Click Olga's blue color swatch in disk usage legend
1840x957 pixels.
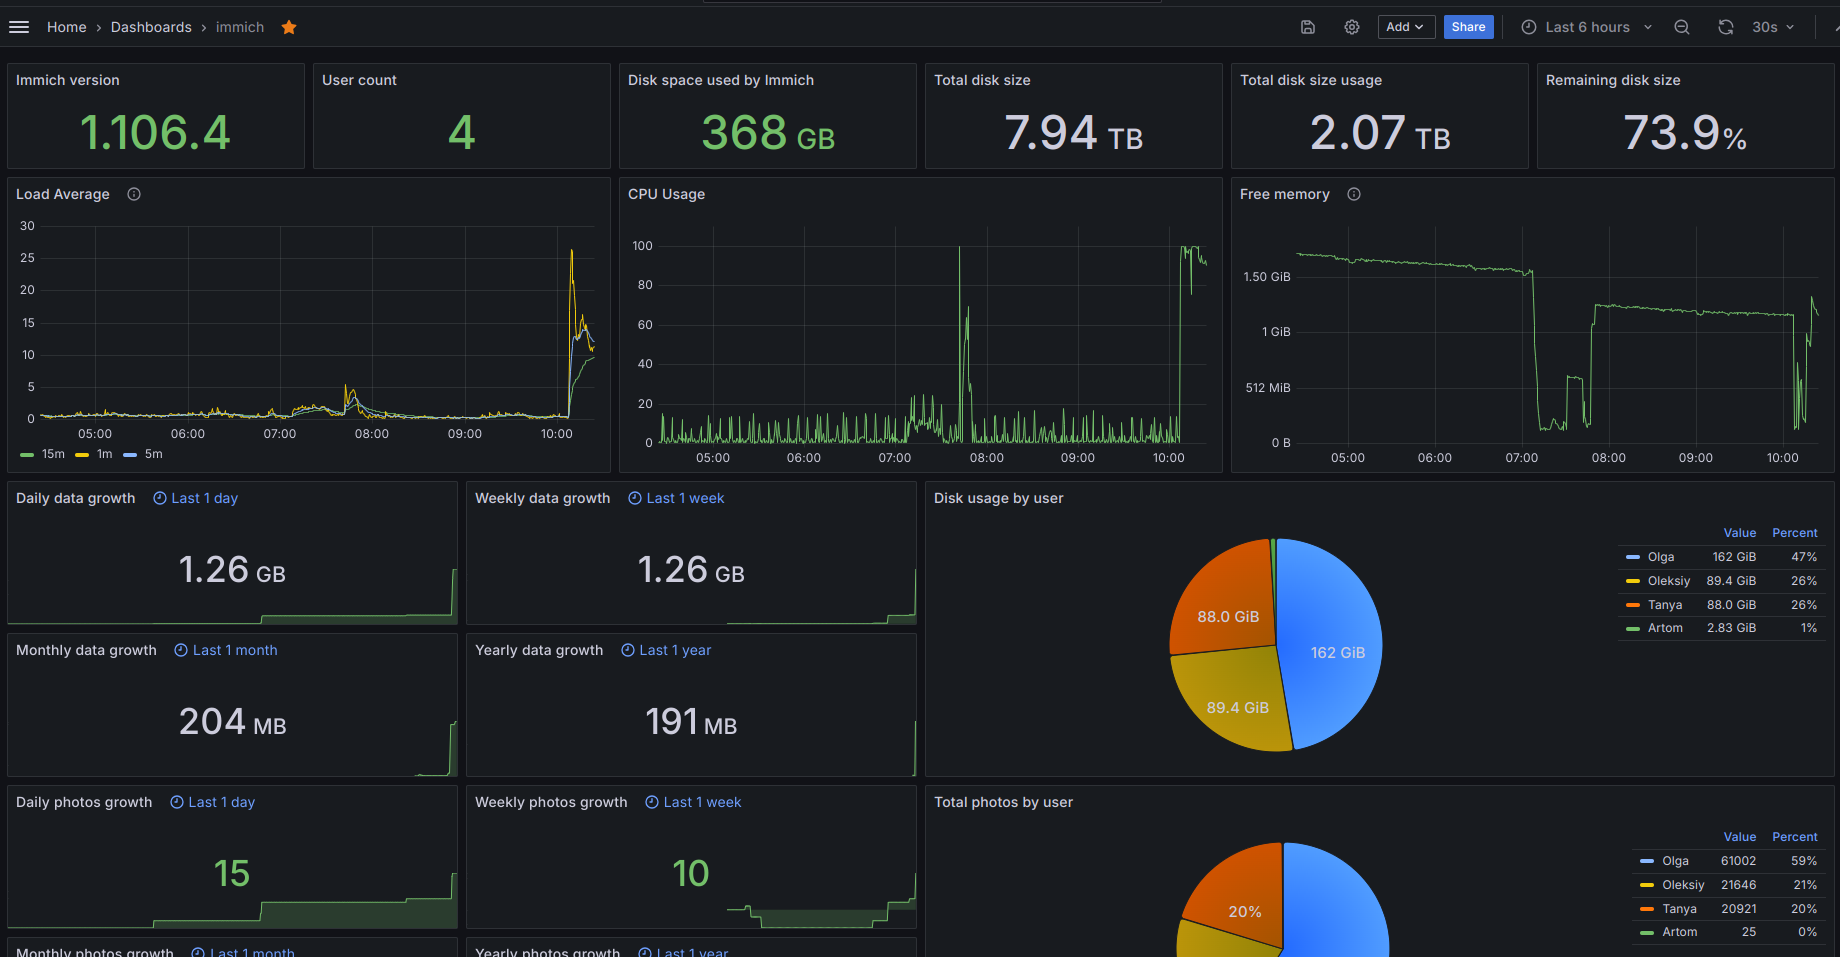click(1632, 557)
